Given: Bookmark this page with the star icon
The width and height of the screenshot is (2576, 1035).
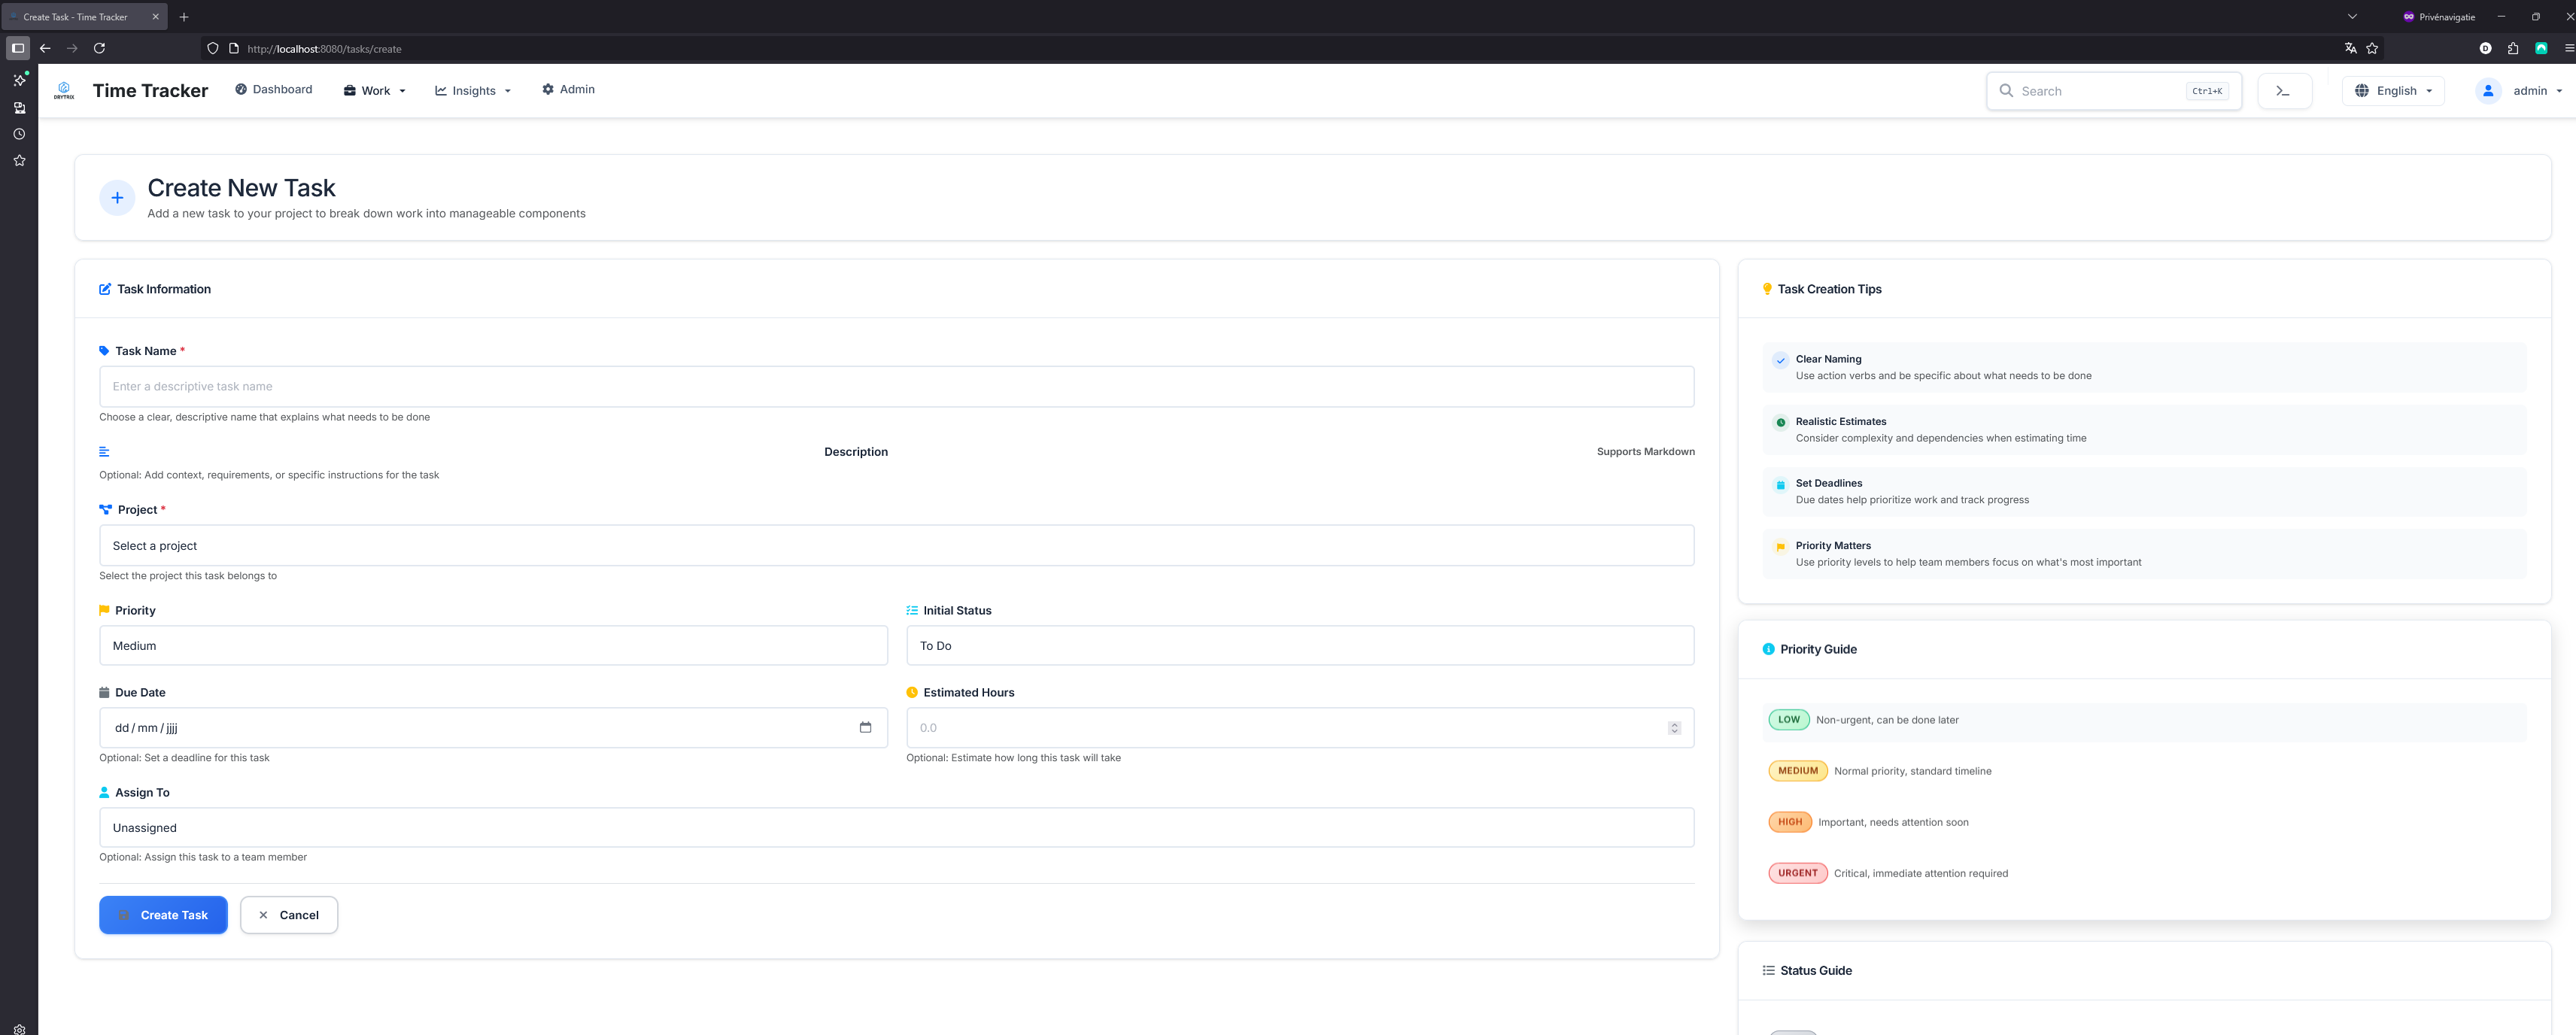Looking at the screenshot, I should click(x=2372, y=48).
